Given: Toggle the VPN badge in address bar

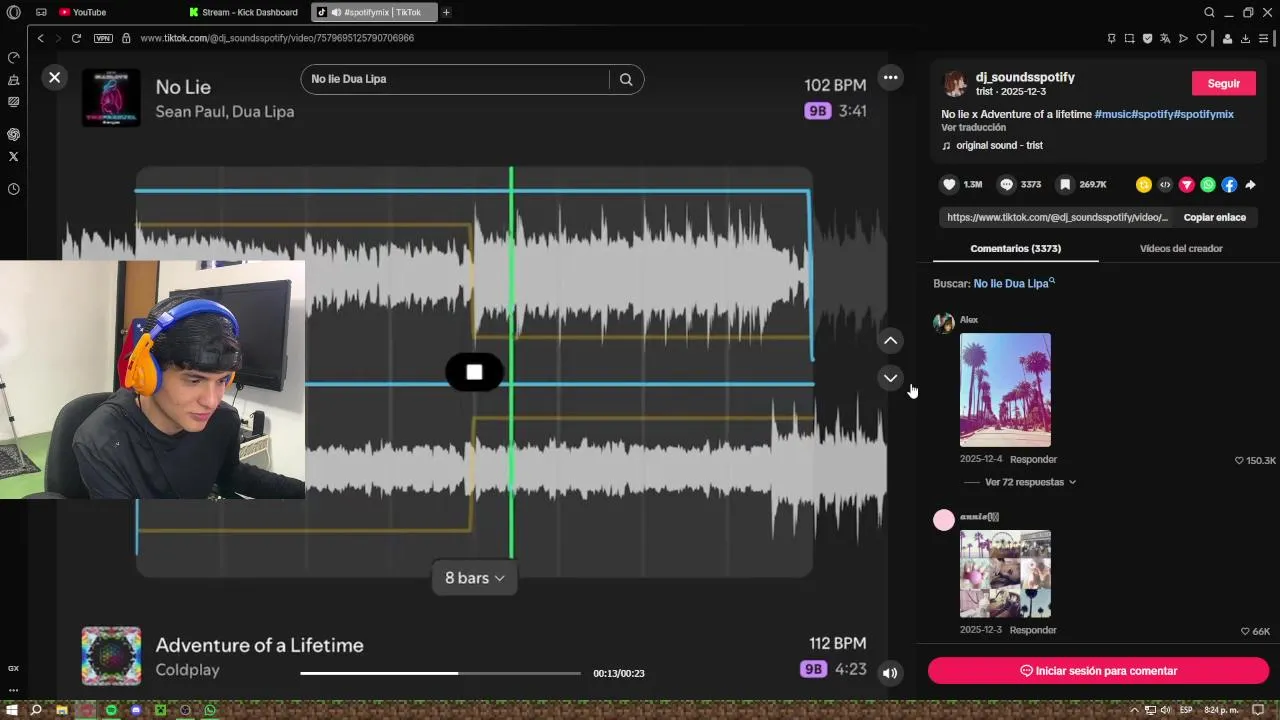Looking at the screenshot, I should coord(103,38).
